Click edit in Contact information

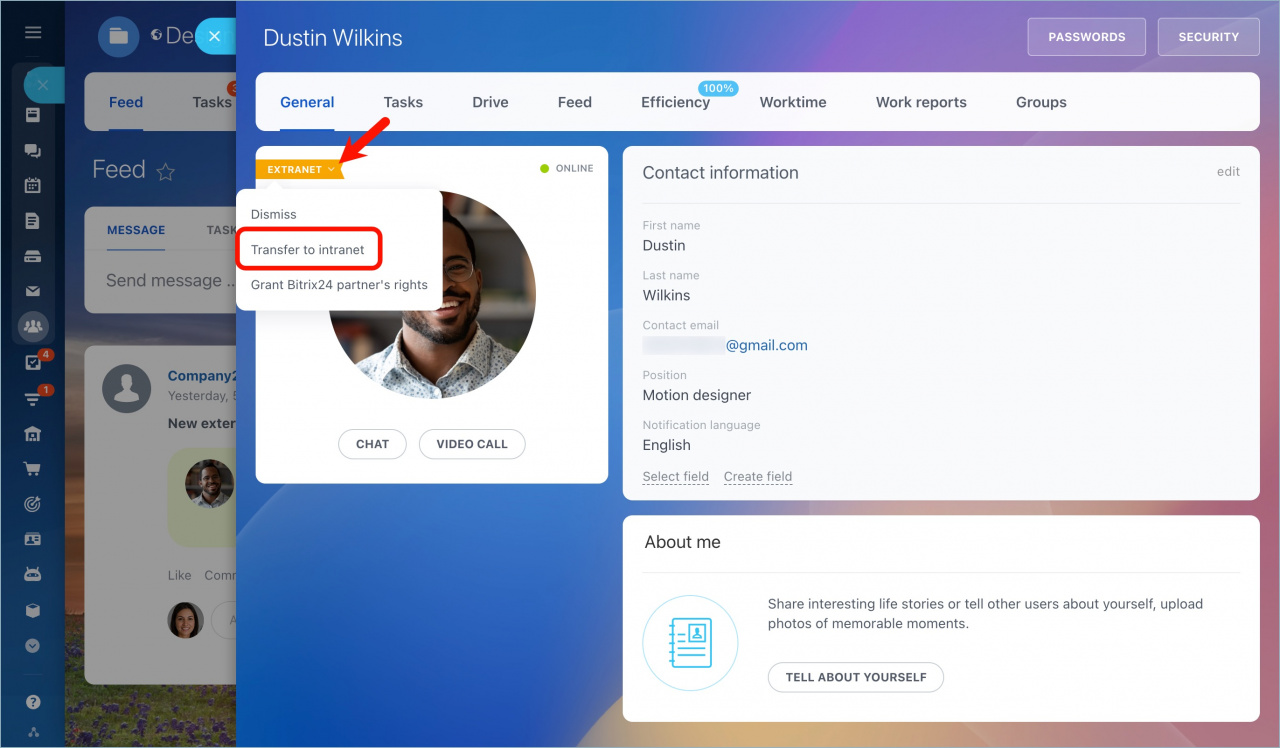pyautogui.click(x=1228, y=172)
